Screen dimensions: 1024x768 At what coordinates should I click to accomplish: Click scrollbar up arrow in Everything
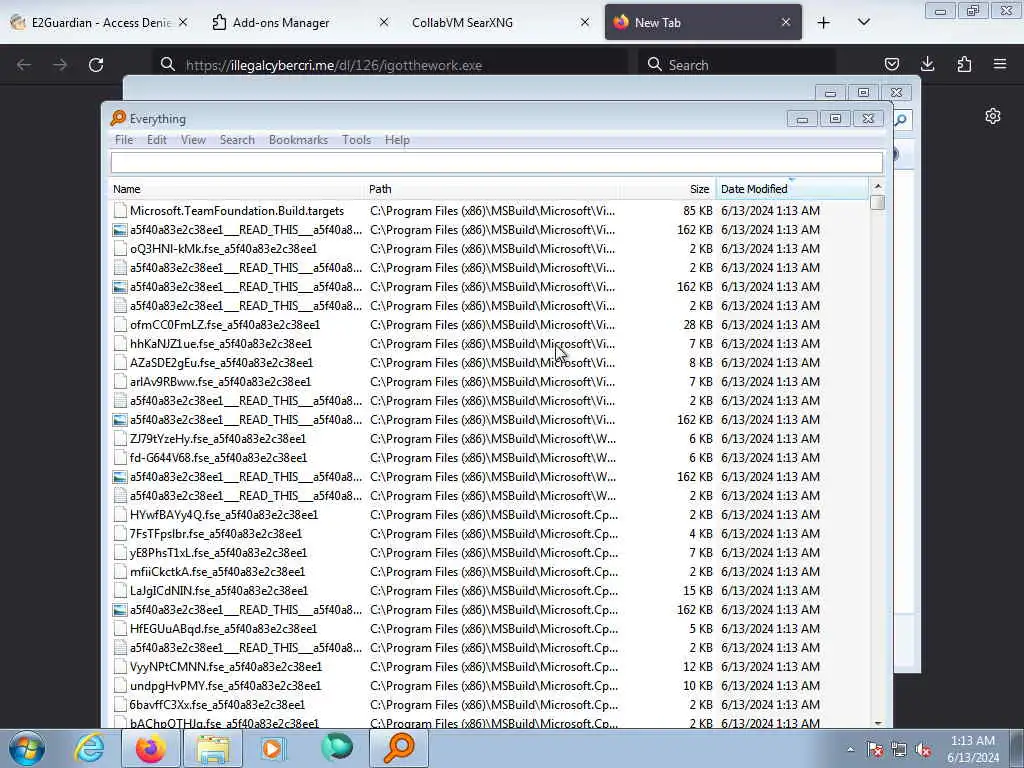878,187
